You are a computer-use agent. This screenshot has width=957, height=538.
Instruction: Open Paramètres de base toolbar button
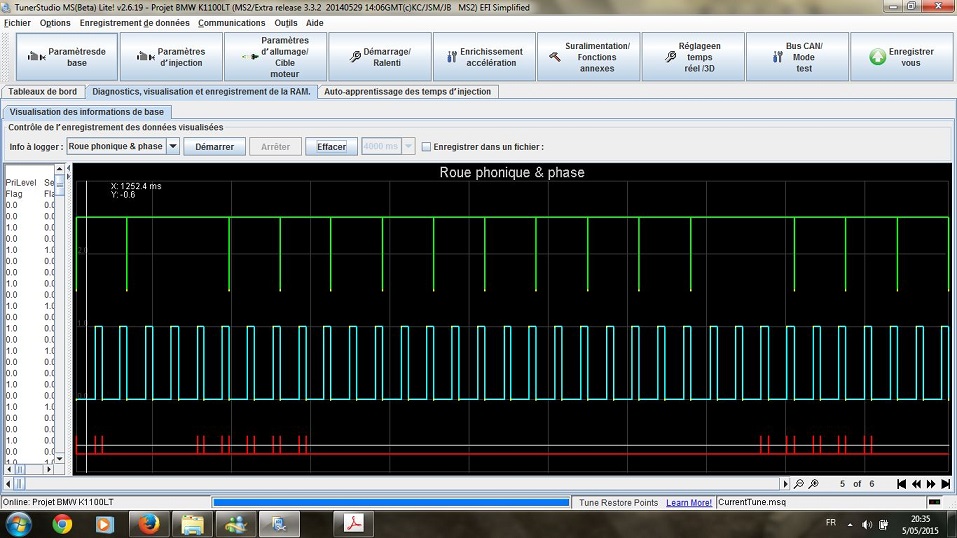point(67,57)
